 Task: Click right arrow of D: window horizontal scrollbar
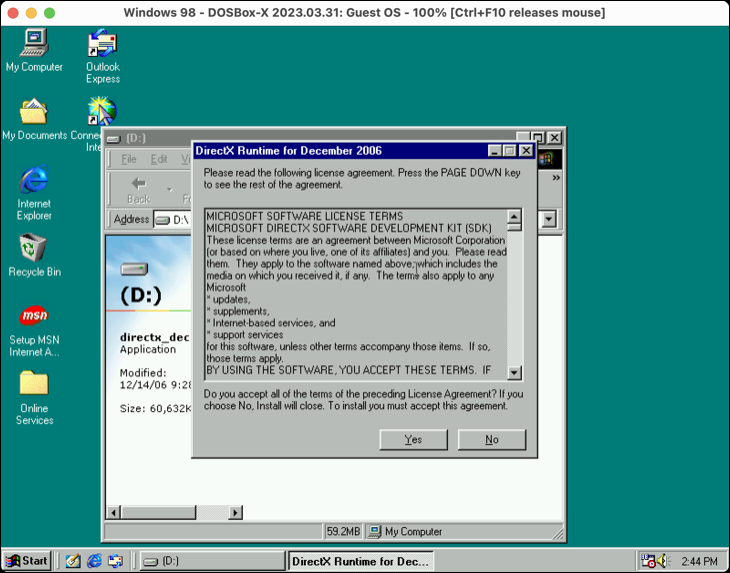click(x=236, y=512)
